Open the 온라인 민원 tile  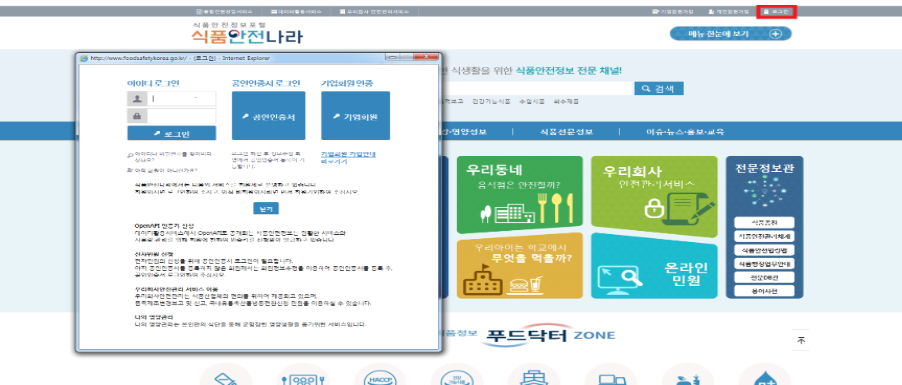pos(654,265)
